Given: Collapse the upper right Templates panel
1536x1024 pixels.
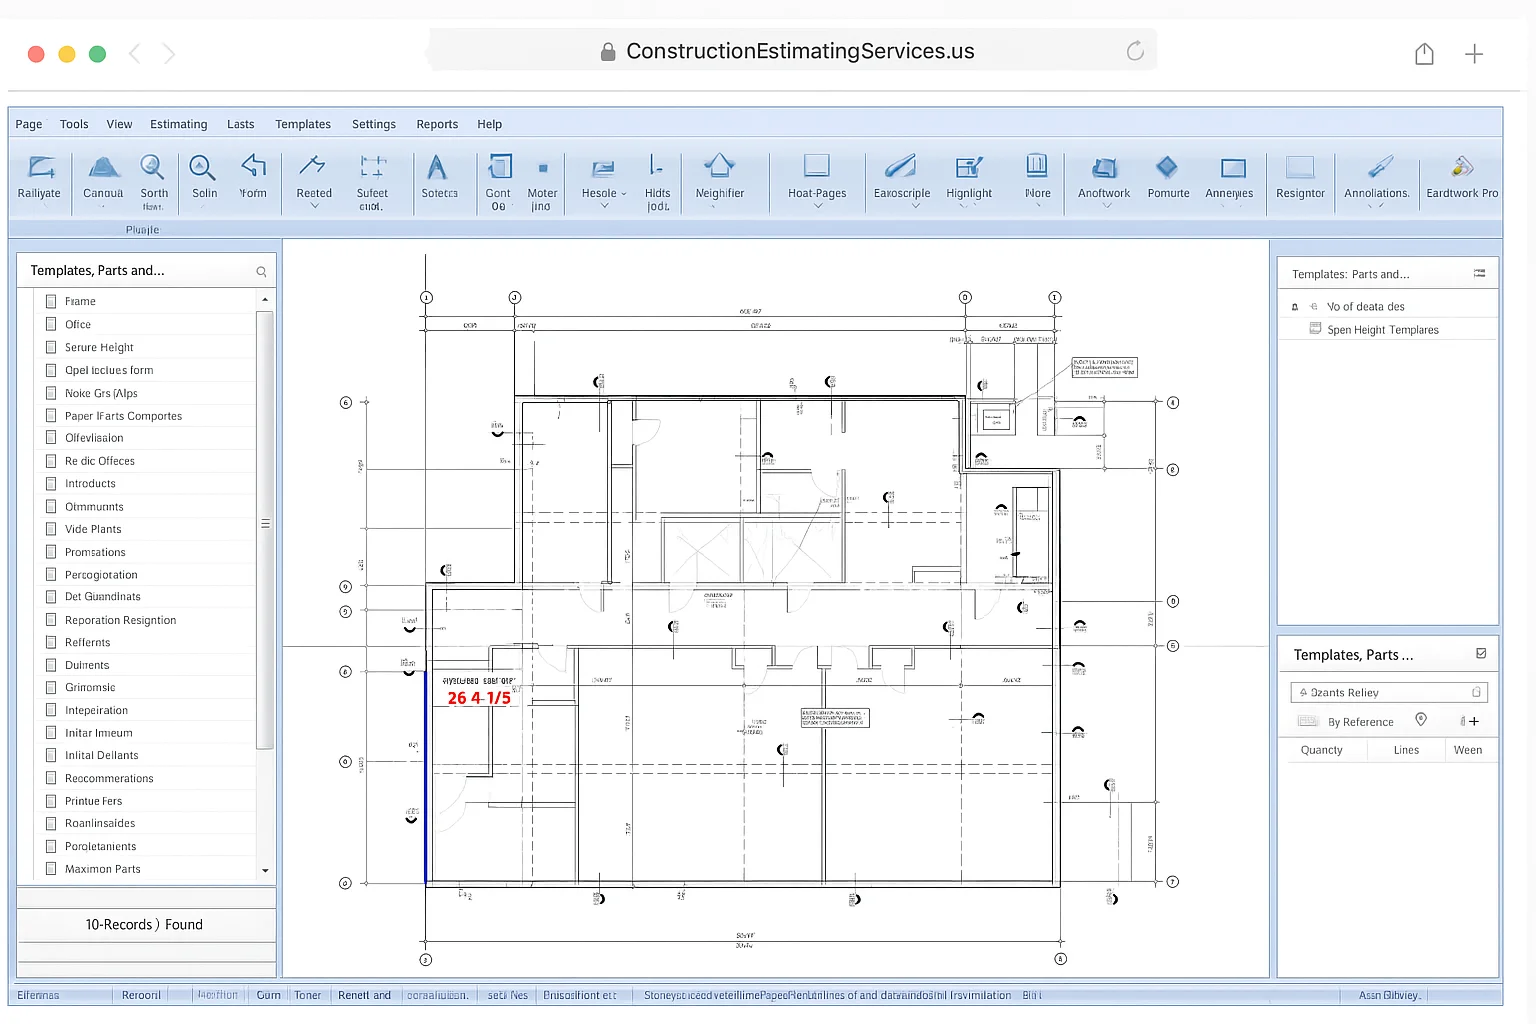Looking at the screenshot, I should pyautogui.click(x=1479, y=273).
